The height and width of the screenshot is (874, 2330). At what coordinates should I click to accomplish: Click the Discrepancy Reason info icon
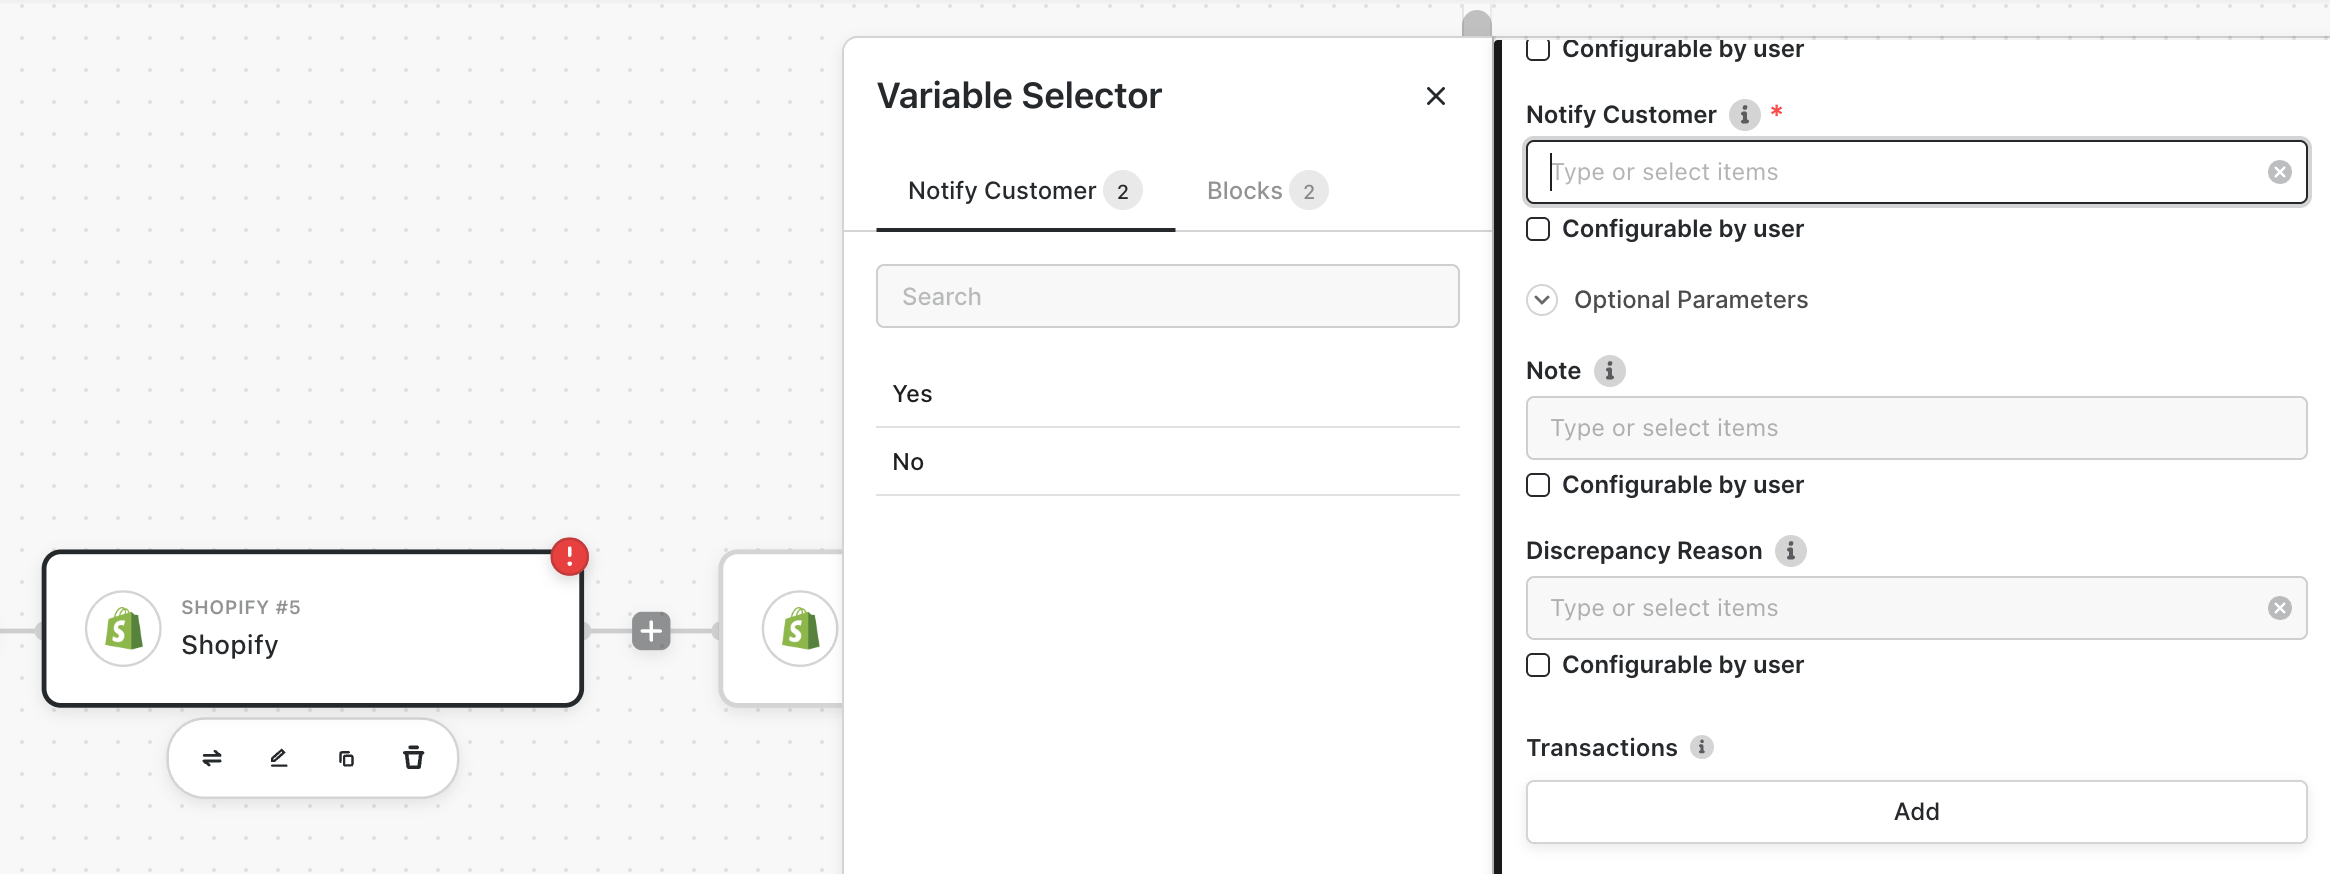pos(1790,551)
